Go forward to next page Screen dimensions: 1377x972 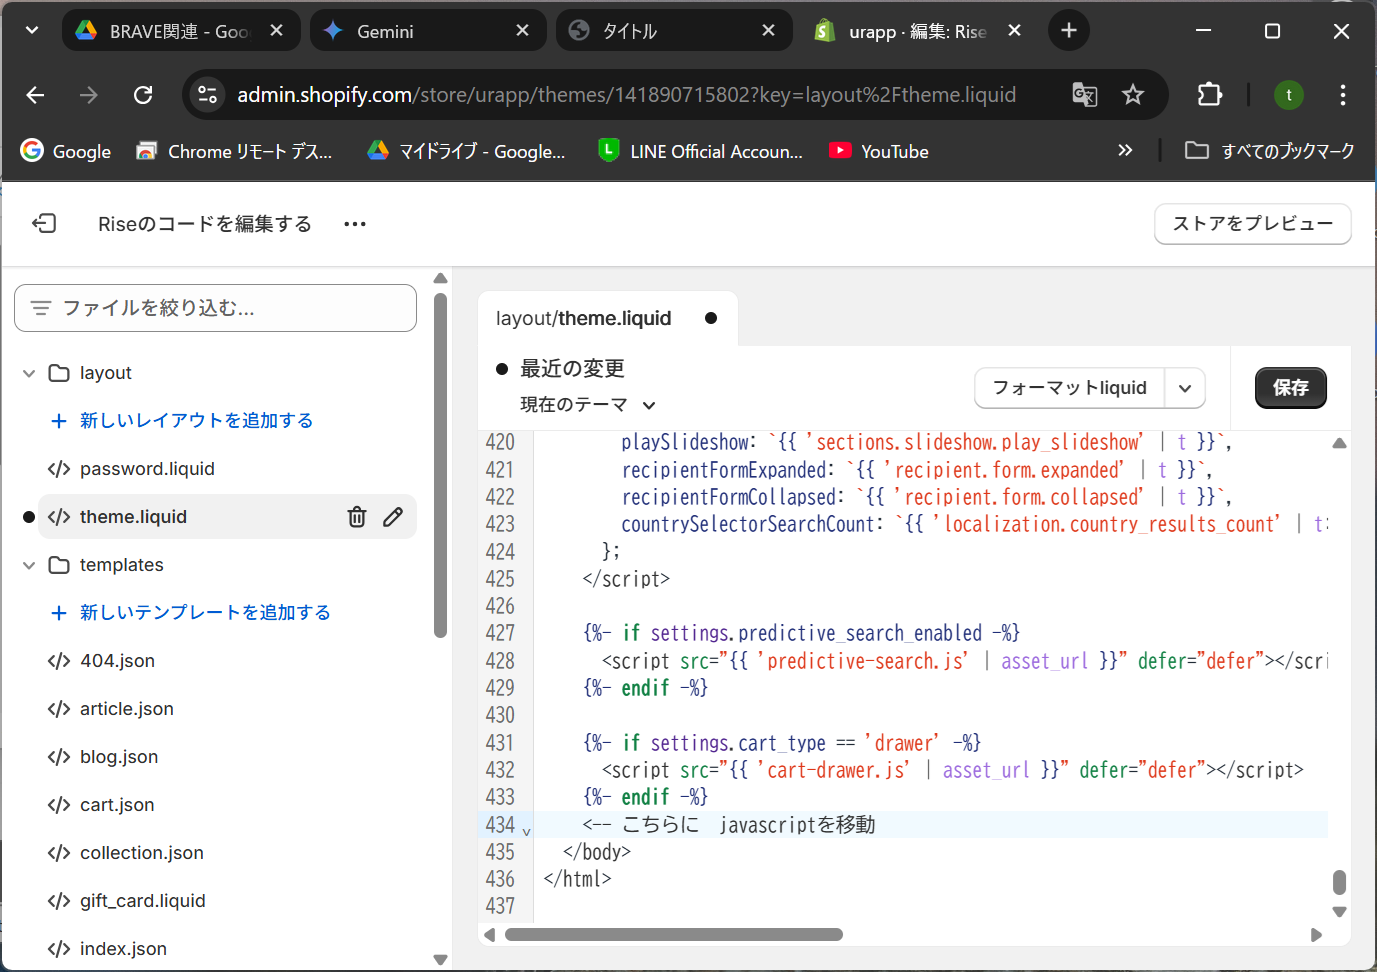click(89, 95)
